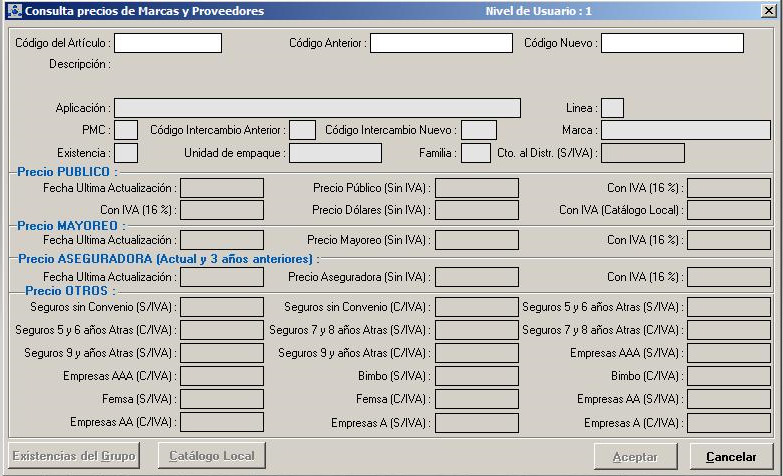Close the Consulta precios window
This screenshot has height=476, width=783.
coord(767,11)
